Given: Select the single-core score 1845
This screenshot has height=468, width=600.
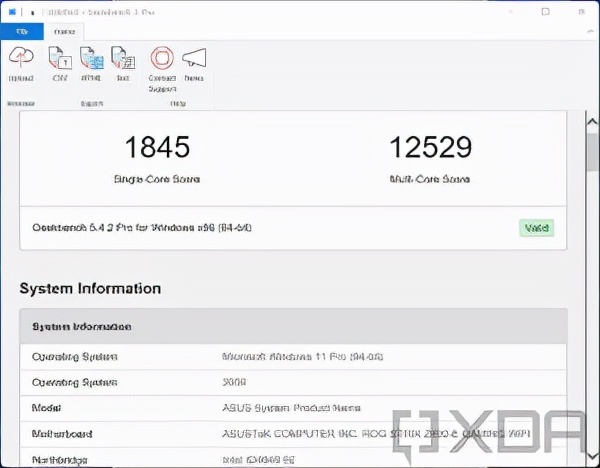Looking at the screenshot, I should point(157,147).
